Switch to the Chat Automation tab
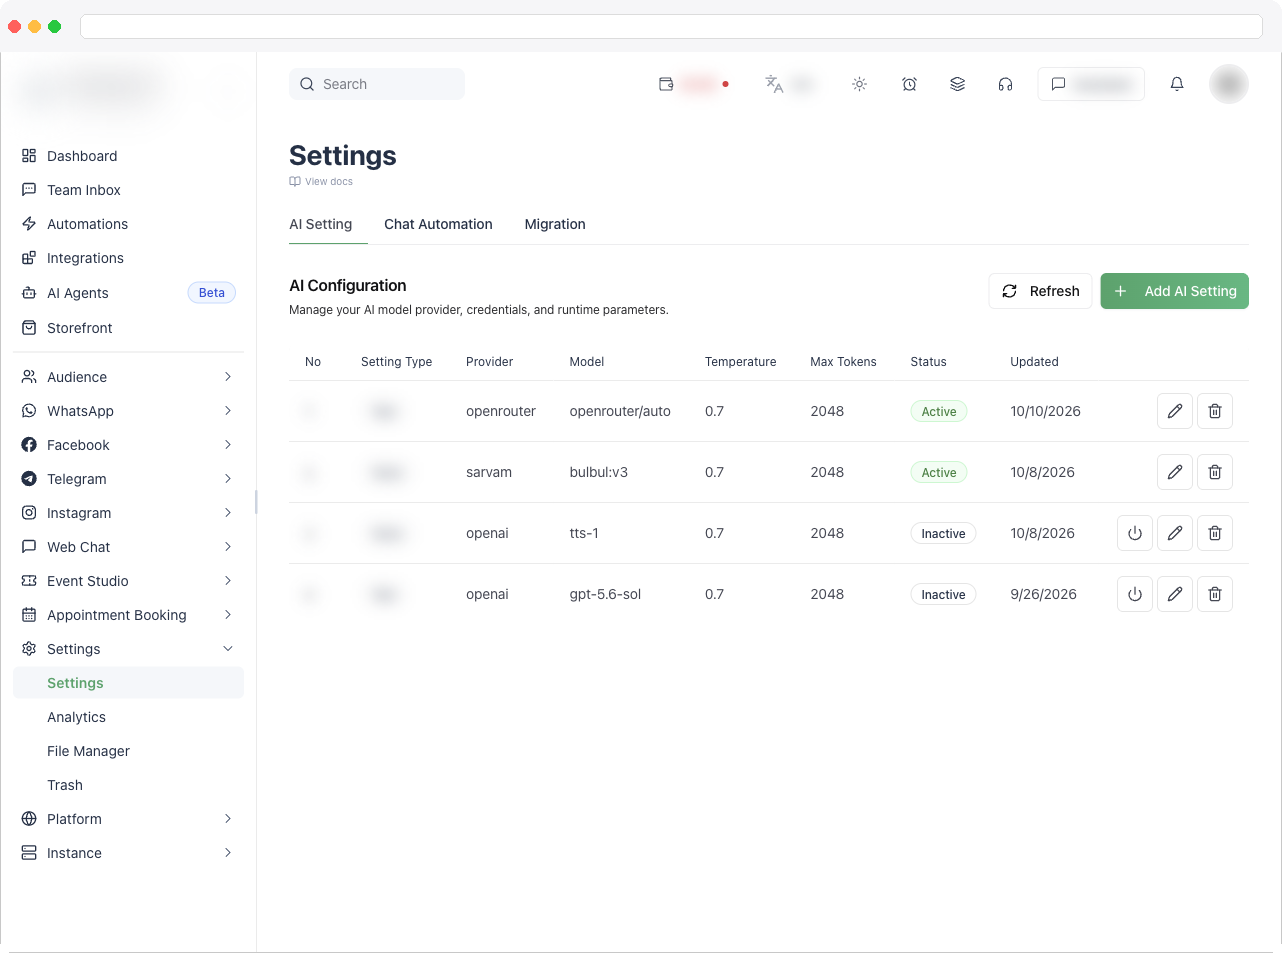The width and height of the screenshot is (1282, 953). [438, 224]
